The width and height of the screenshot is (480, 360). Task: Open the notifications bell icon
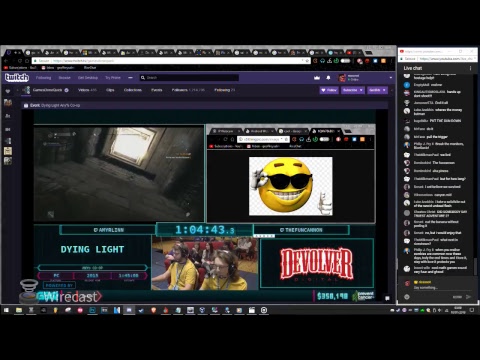[x=328, y=78]
